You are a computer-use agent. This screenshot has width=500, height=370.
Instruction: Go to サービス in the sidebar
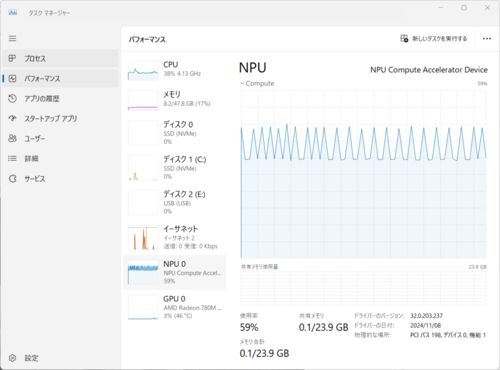pyautogui.click(x=61, y=179)
